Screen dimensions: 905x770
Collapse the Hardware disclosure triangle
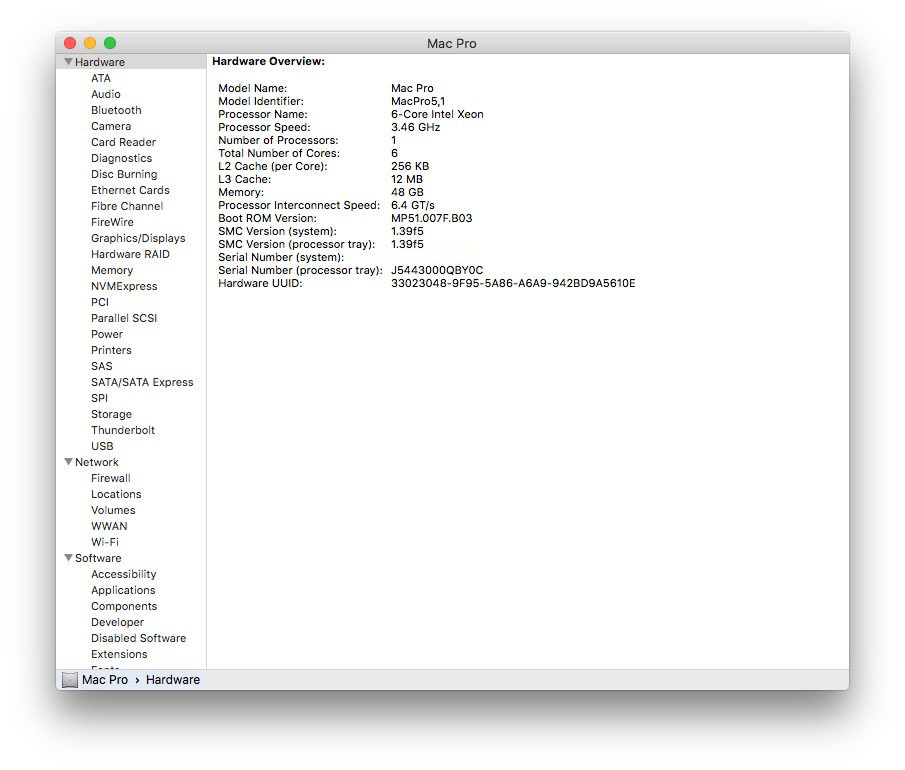point(68,61)
